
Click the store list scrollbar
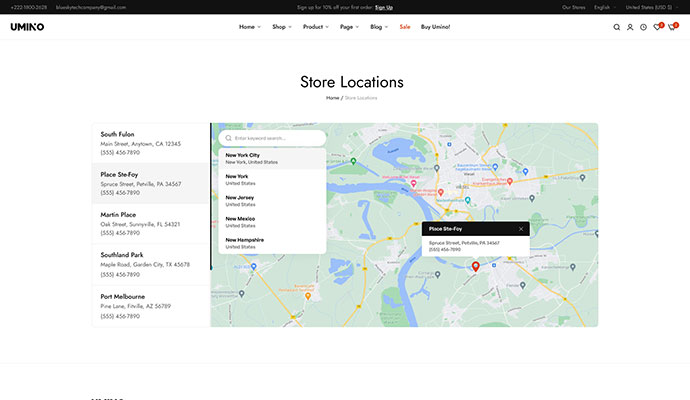click(211, 196)
